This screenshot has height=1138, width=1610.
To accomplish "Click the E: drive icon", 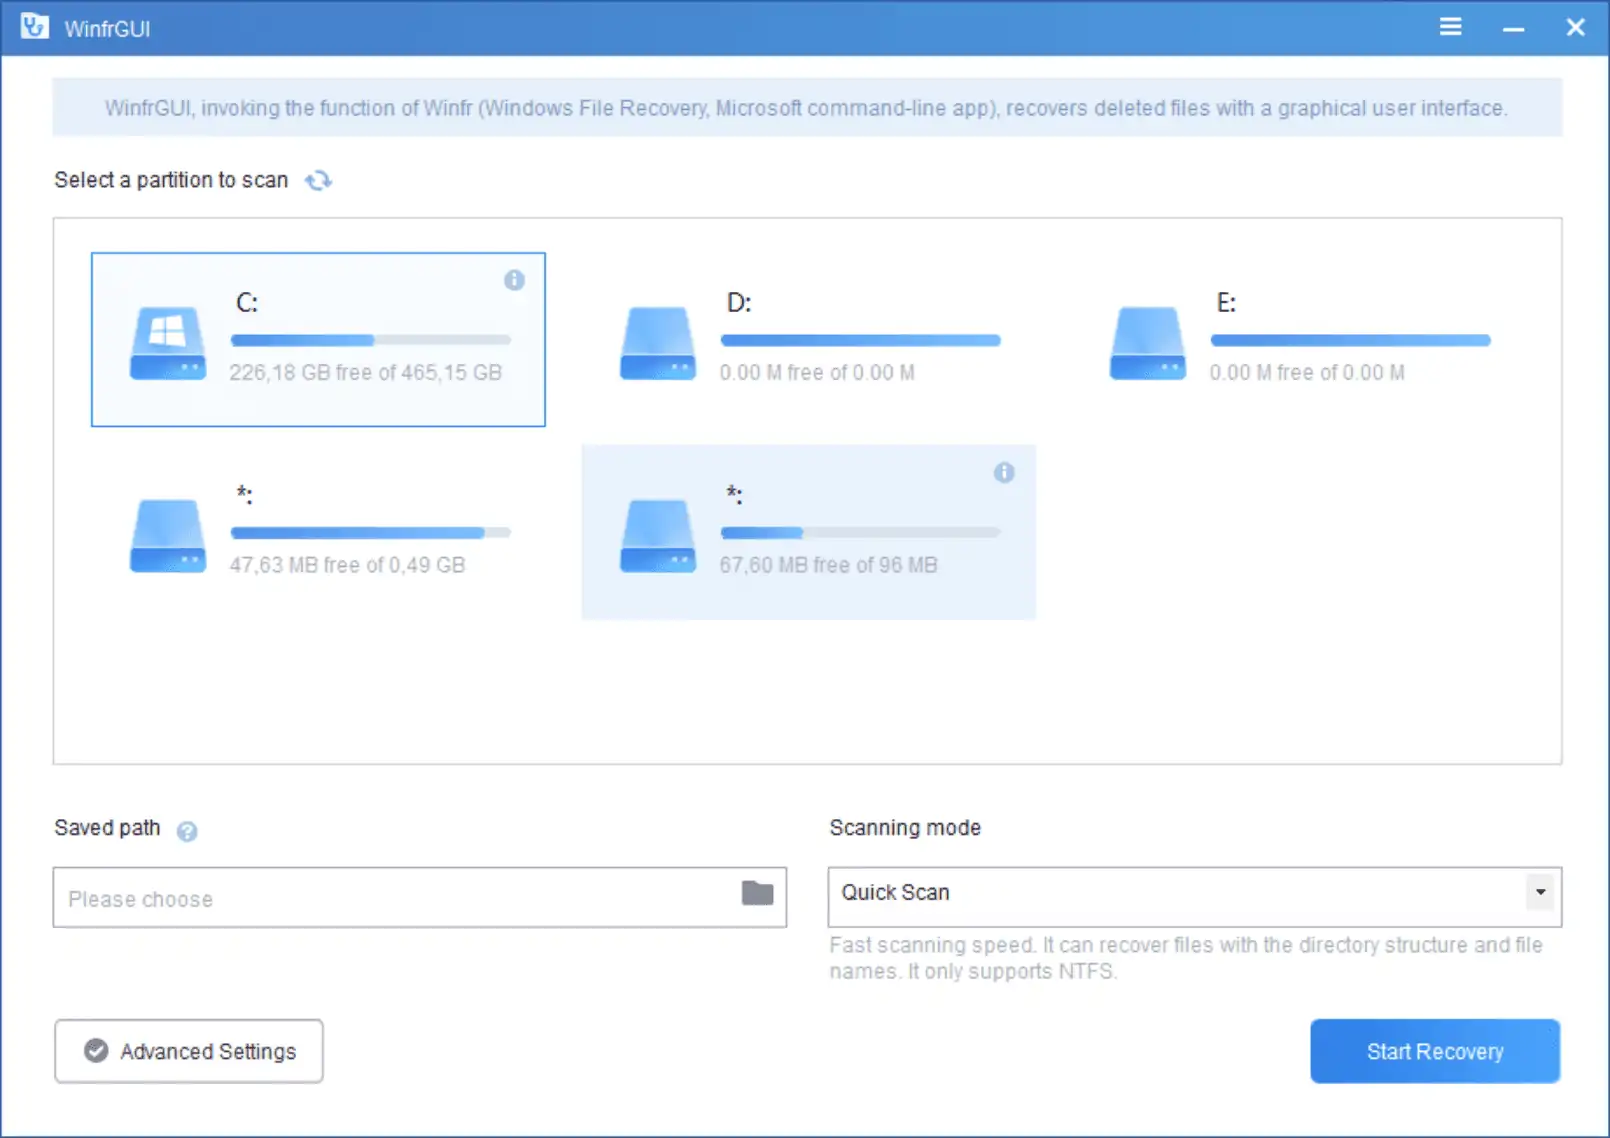I will 1148,343.
